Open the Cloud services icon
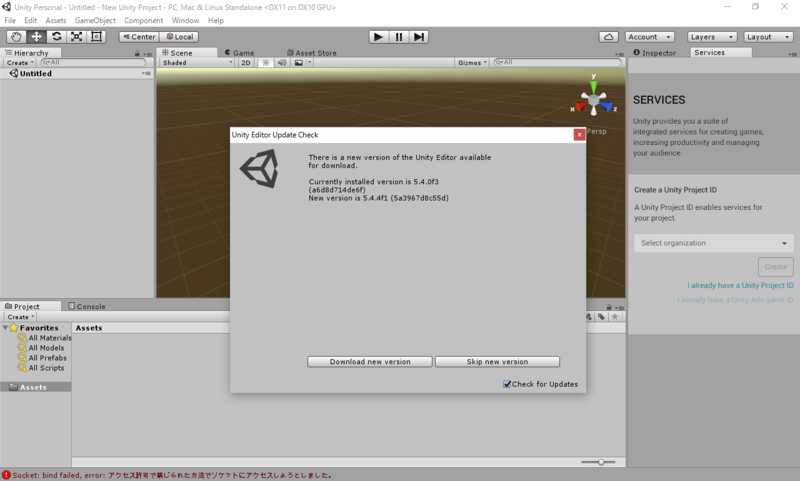This screenshot has height=481, width=800. [x=609, y=37]
